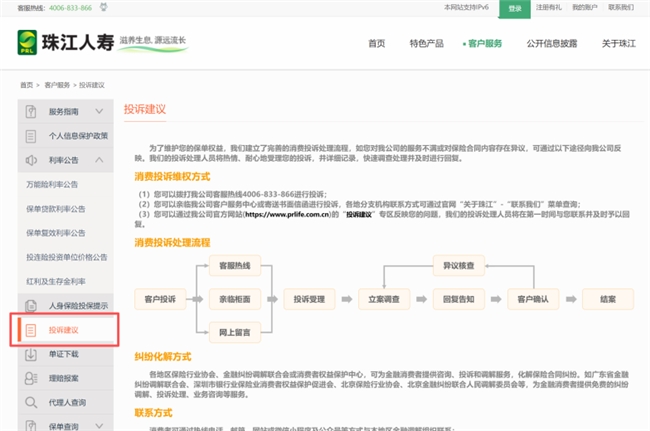This screenshot has height=431, width=650.
Task: Click the 单证下载 download icon
Action: (31, 354)
